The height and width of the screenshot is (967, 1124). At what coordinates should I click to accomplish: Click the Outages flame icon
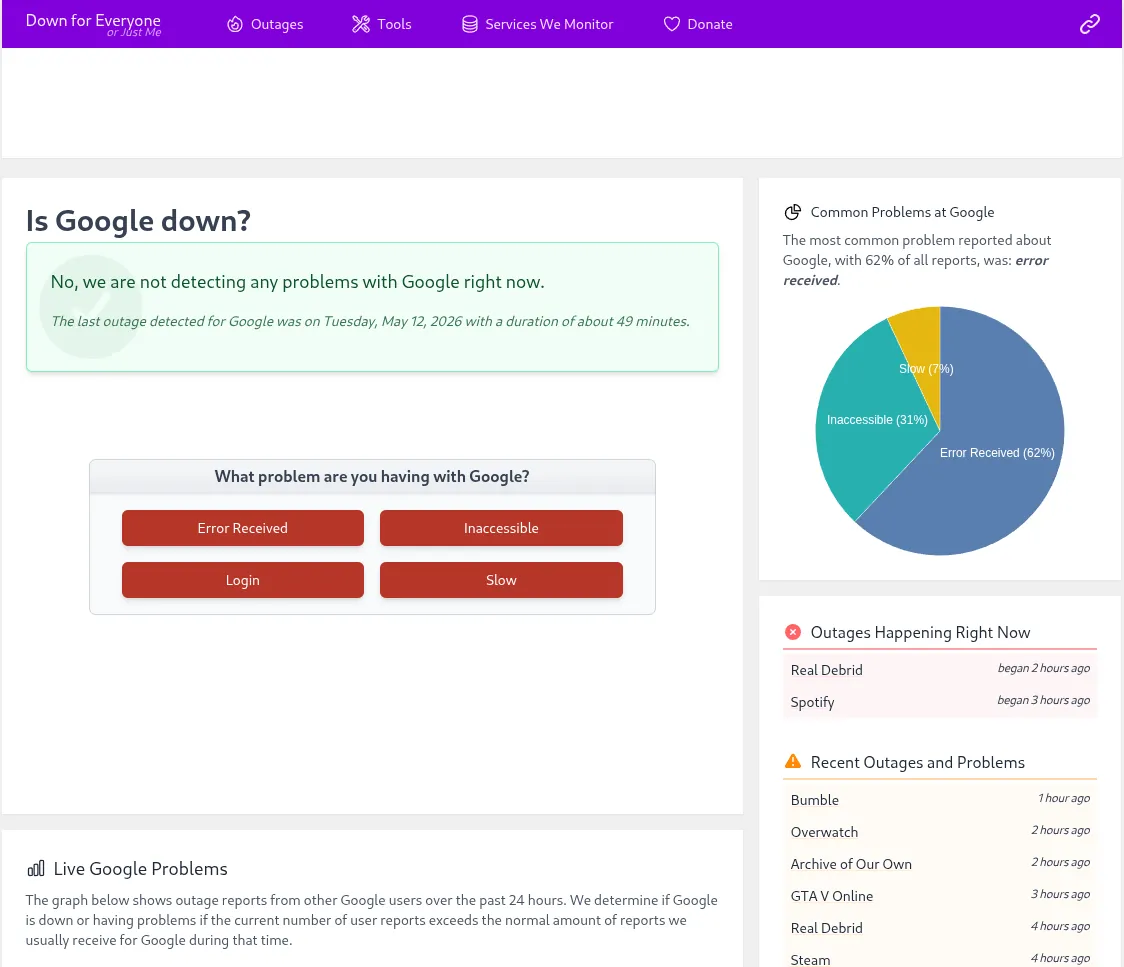click(x=235, y=24)
